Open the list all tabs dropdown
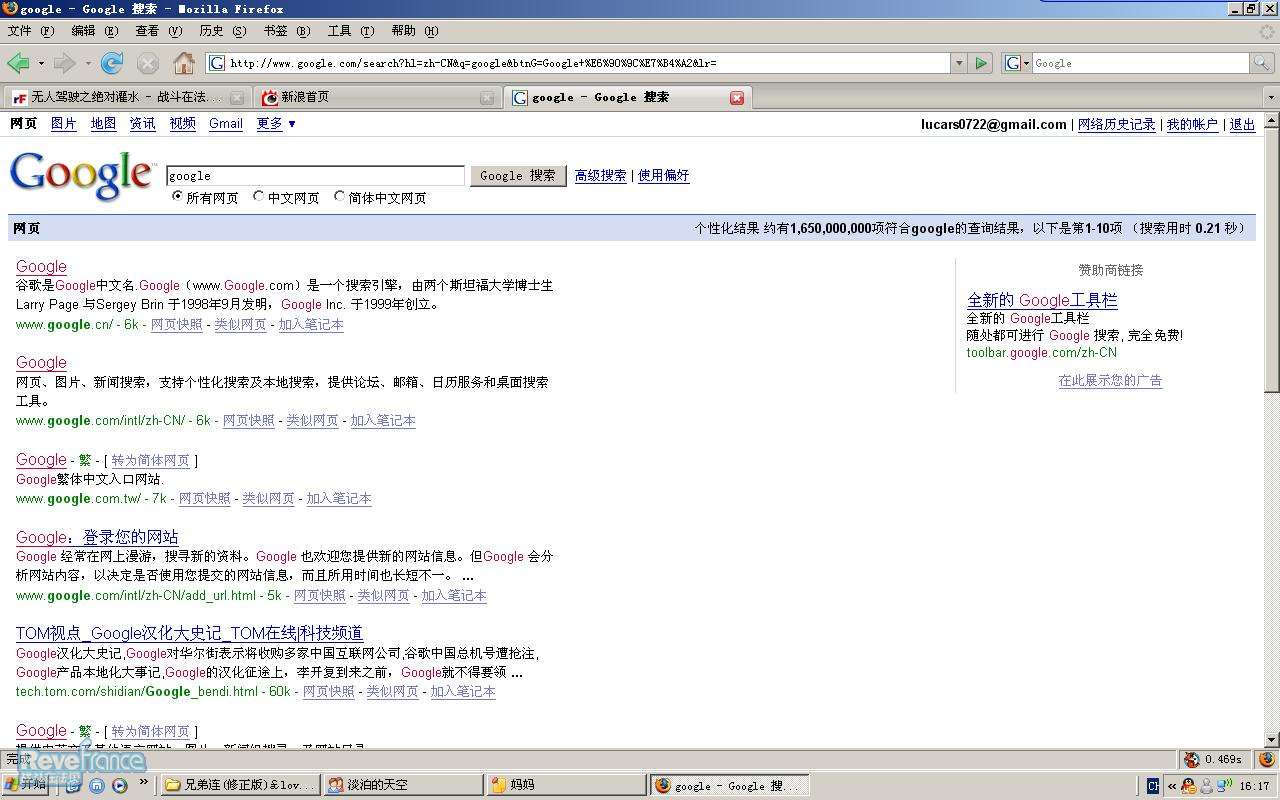Screen dimensions: 1280x800 click(x=1271, y=98)
